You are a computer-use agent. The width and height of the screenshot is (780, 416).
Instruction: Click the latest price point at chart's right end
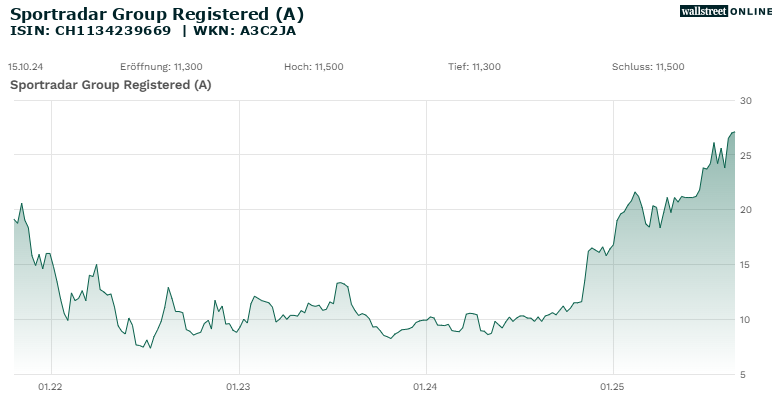[734, 132]
